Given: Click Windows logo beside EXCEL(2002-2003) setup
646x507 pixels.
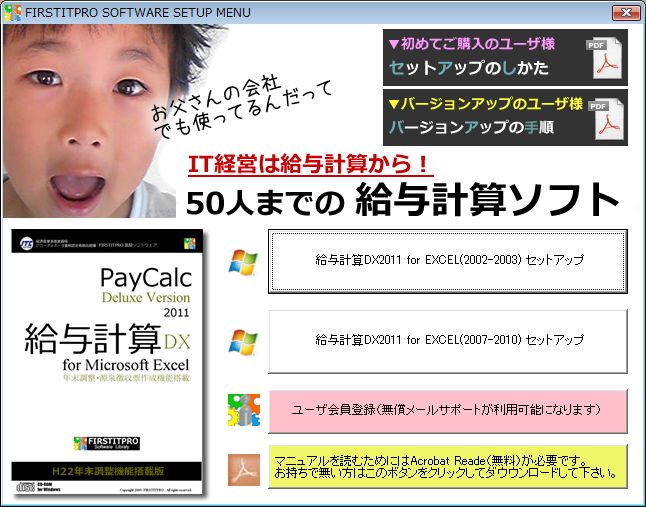Looking at the screenshot, I should 243,262.
